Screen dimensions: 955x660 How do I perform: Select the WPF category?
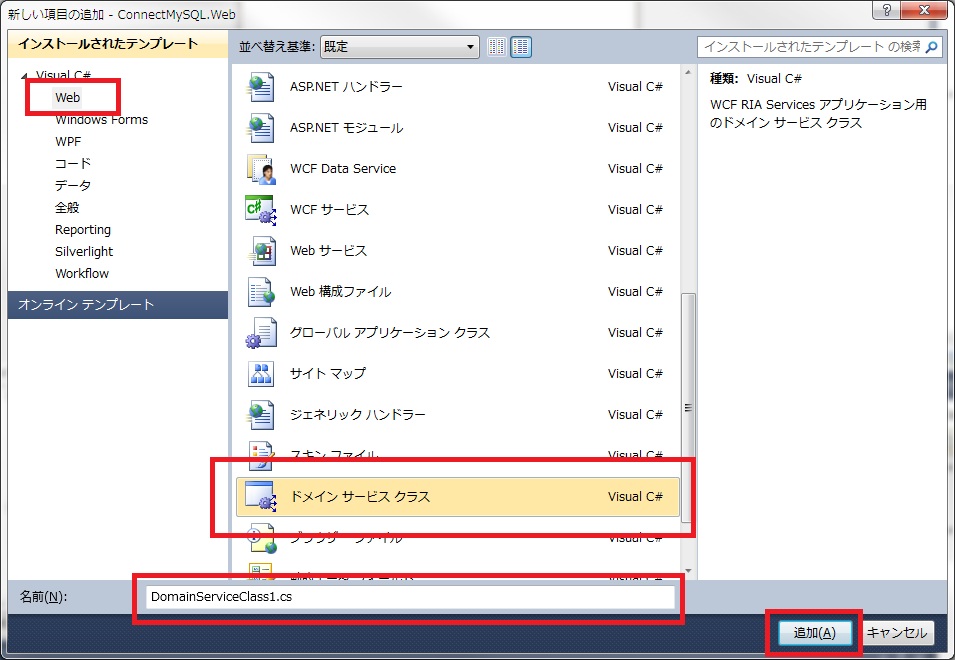point(68,141)
